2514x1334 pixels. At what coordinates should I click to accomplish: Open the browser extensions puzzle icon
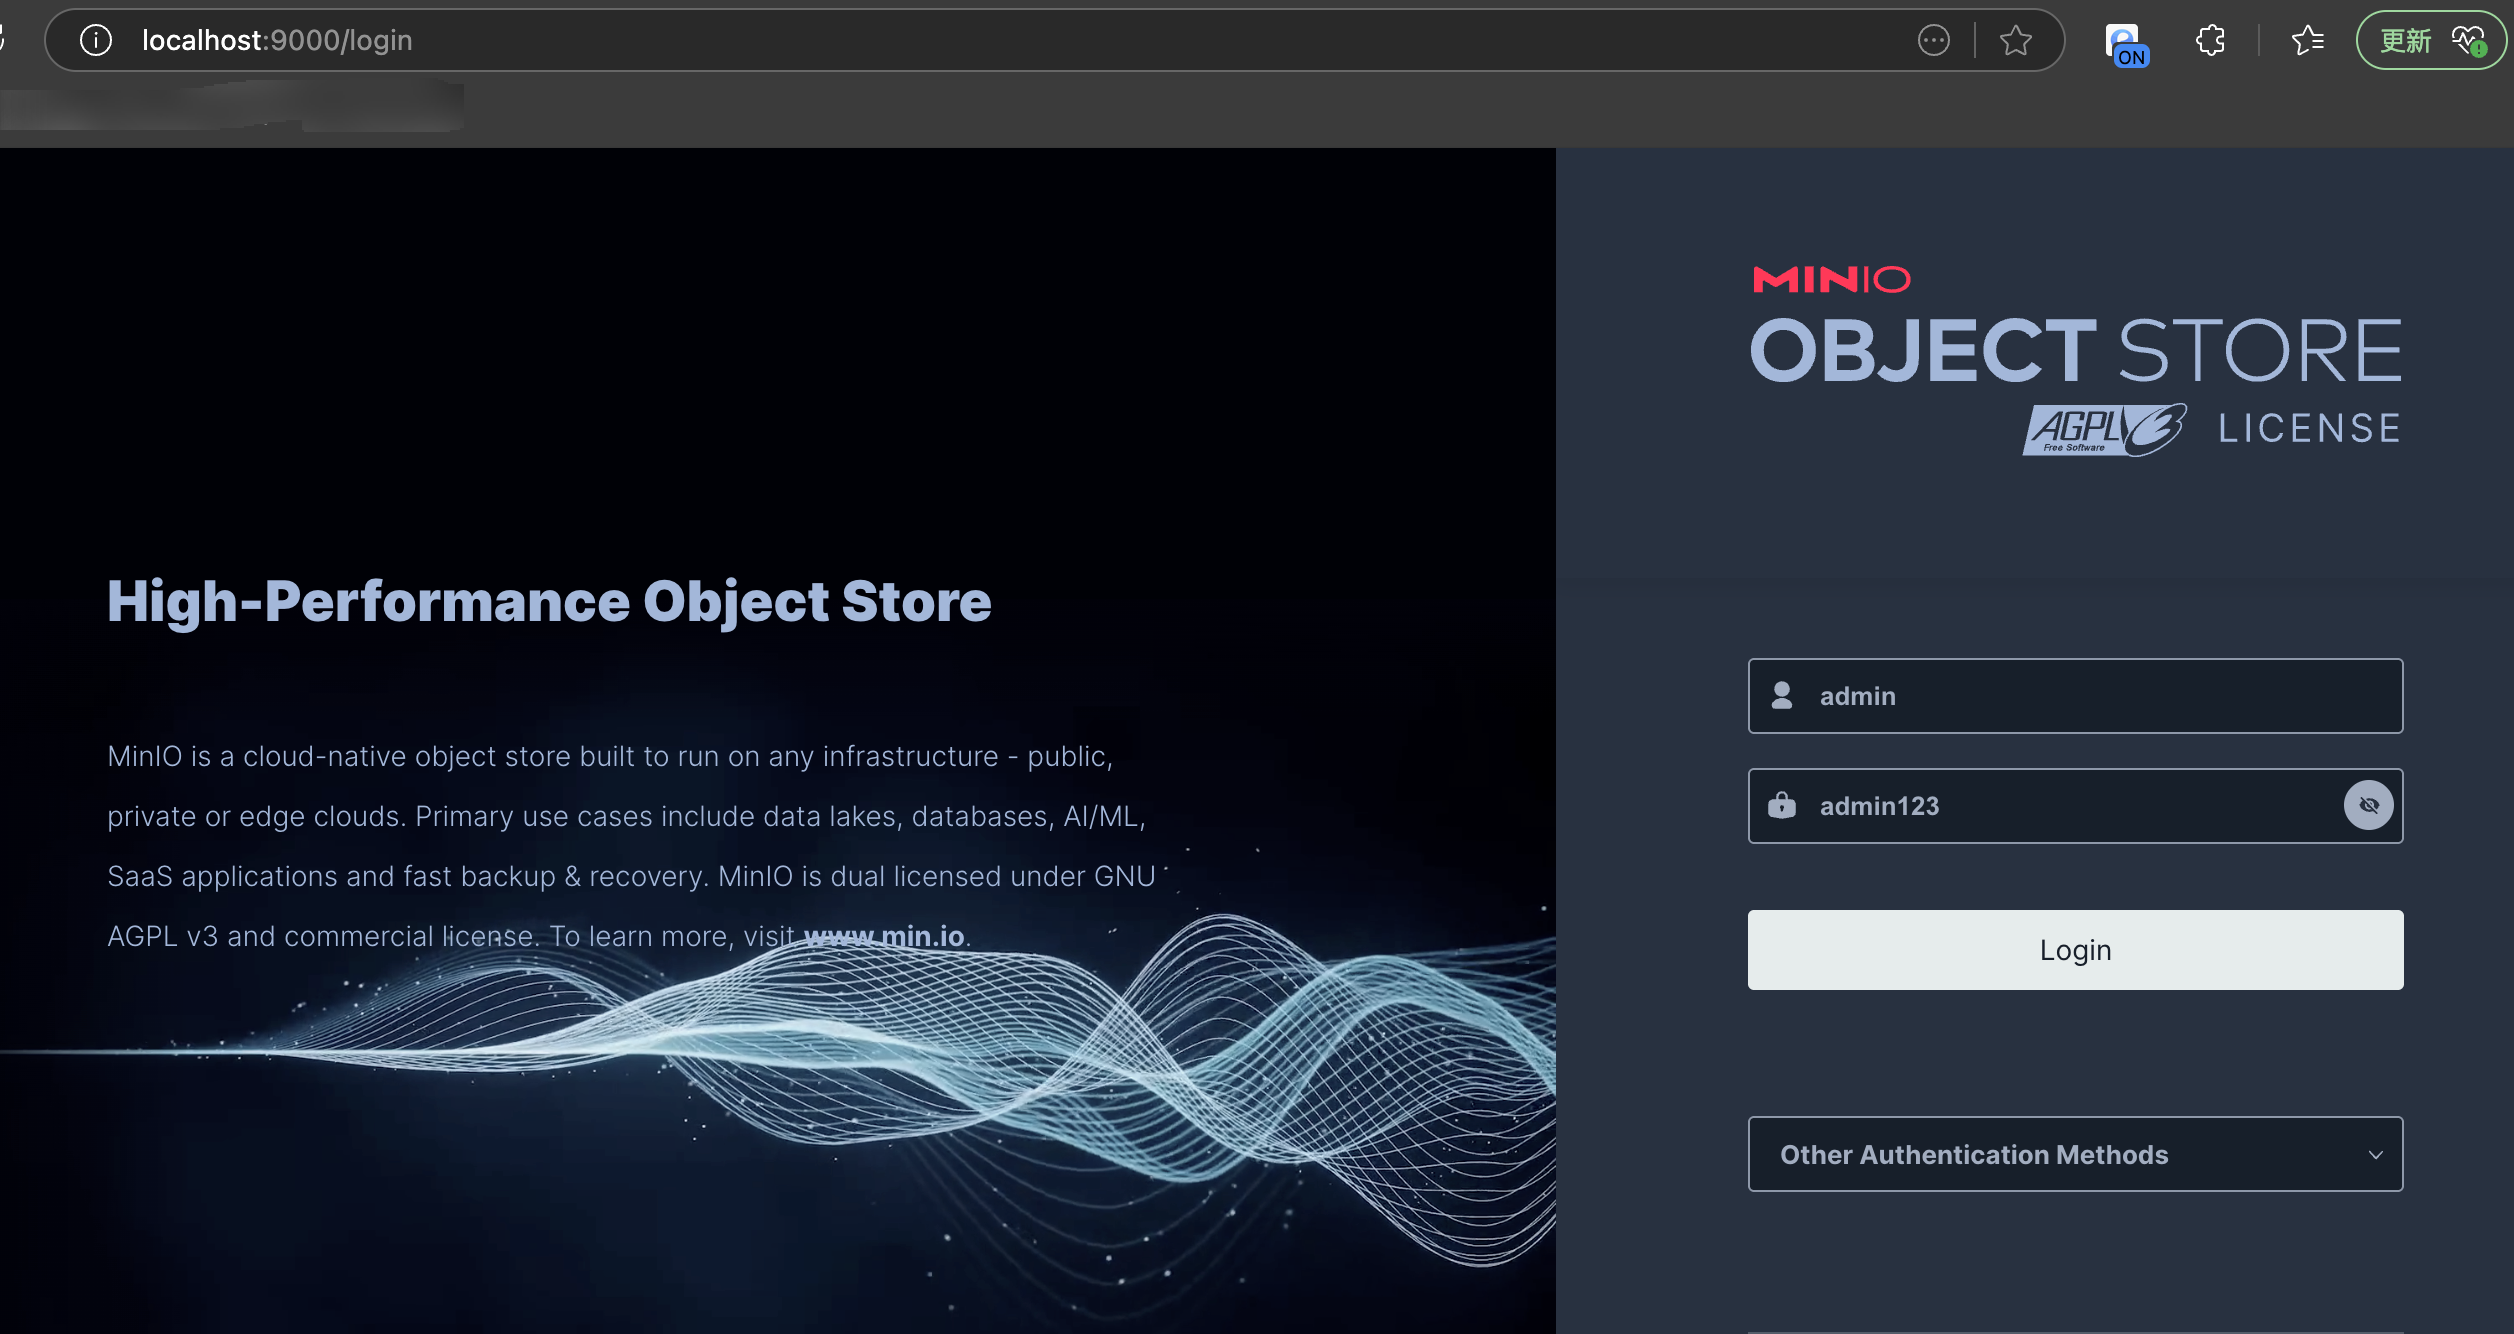pos(2210,40)
